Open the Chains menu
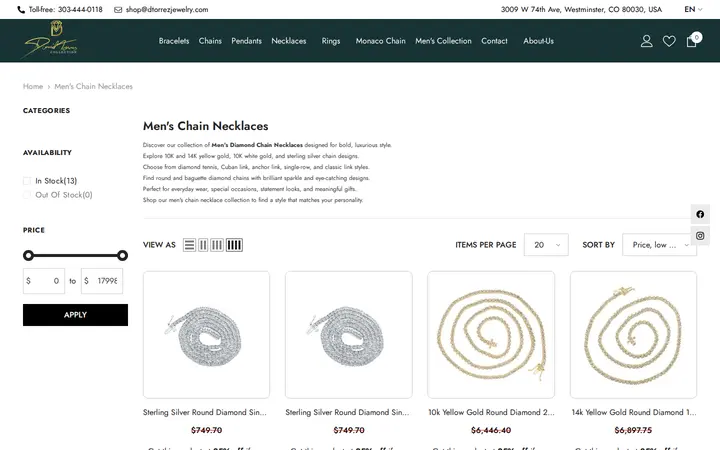 click(210, 41)
